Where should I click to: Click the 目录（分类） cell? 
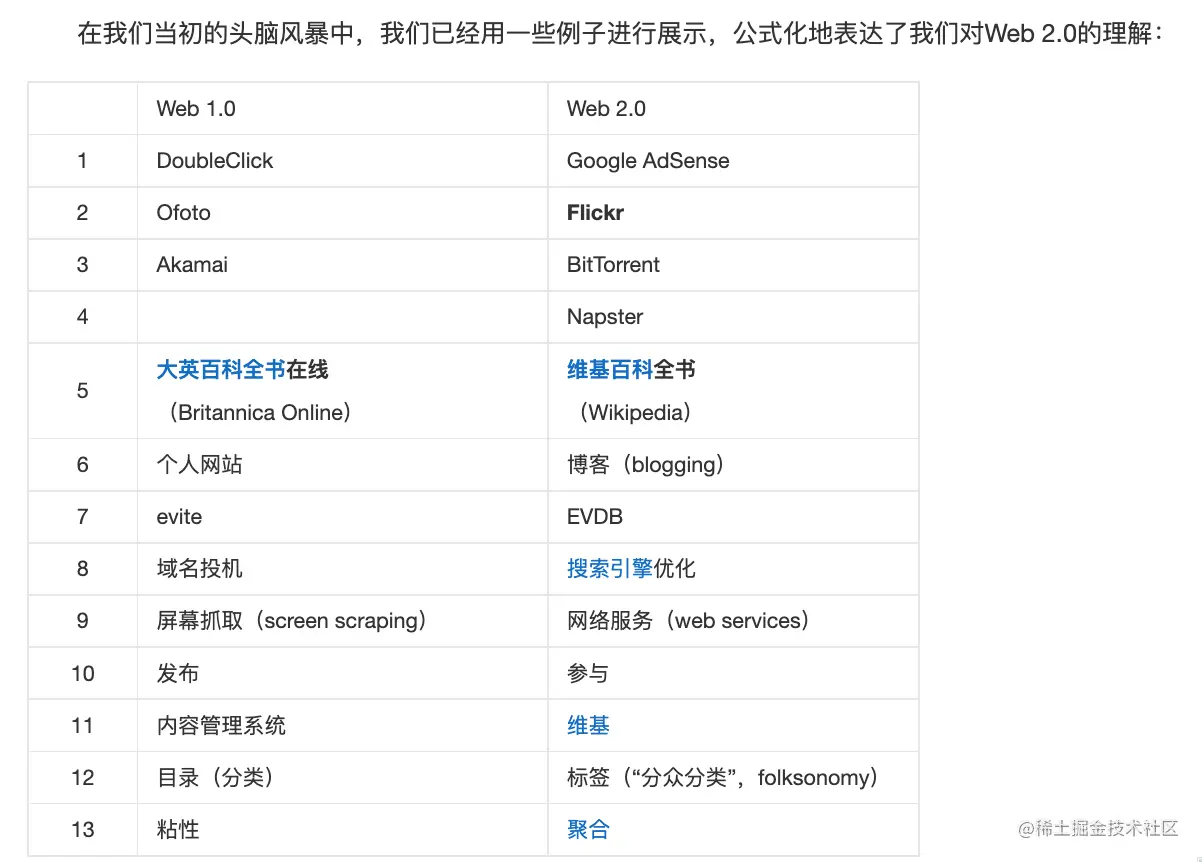pyautogui.click(x=342, y=777)
